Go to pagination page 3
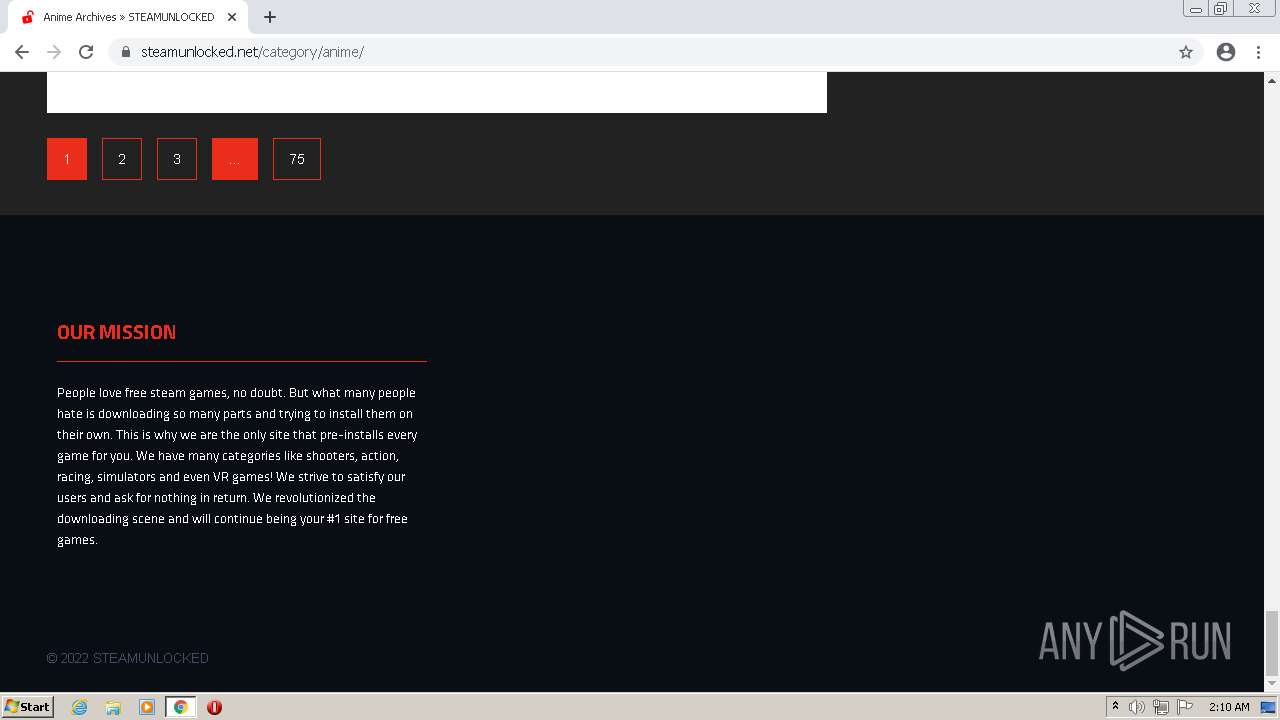 [177, 159]
